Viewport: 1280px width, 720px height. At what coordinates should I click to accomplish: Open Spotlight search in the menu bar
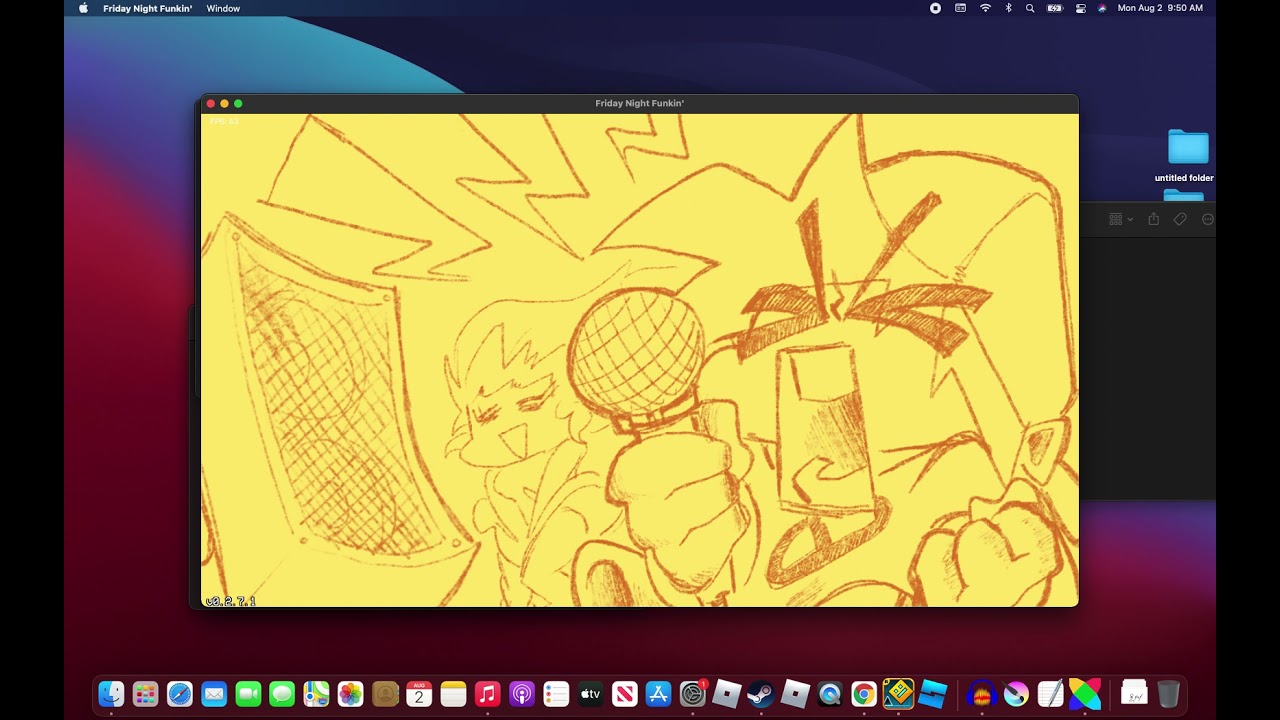[x=1030, y=8]
